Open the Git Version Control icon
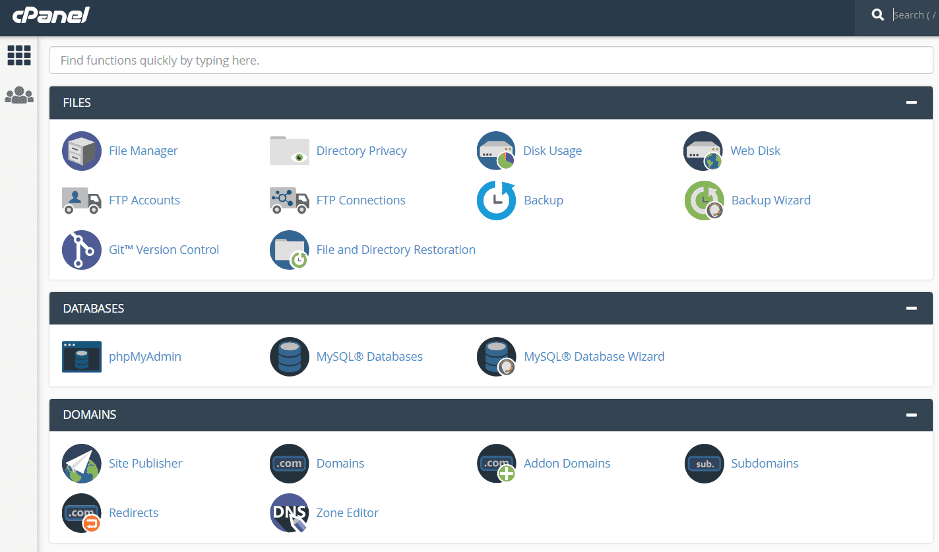The height and width of the screenshot is (552, 939). (81, 250)
